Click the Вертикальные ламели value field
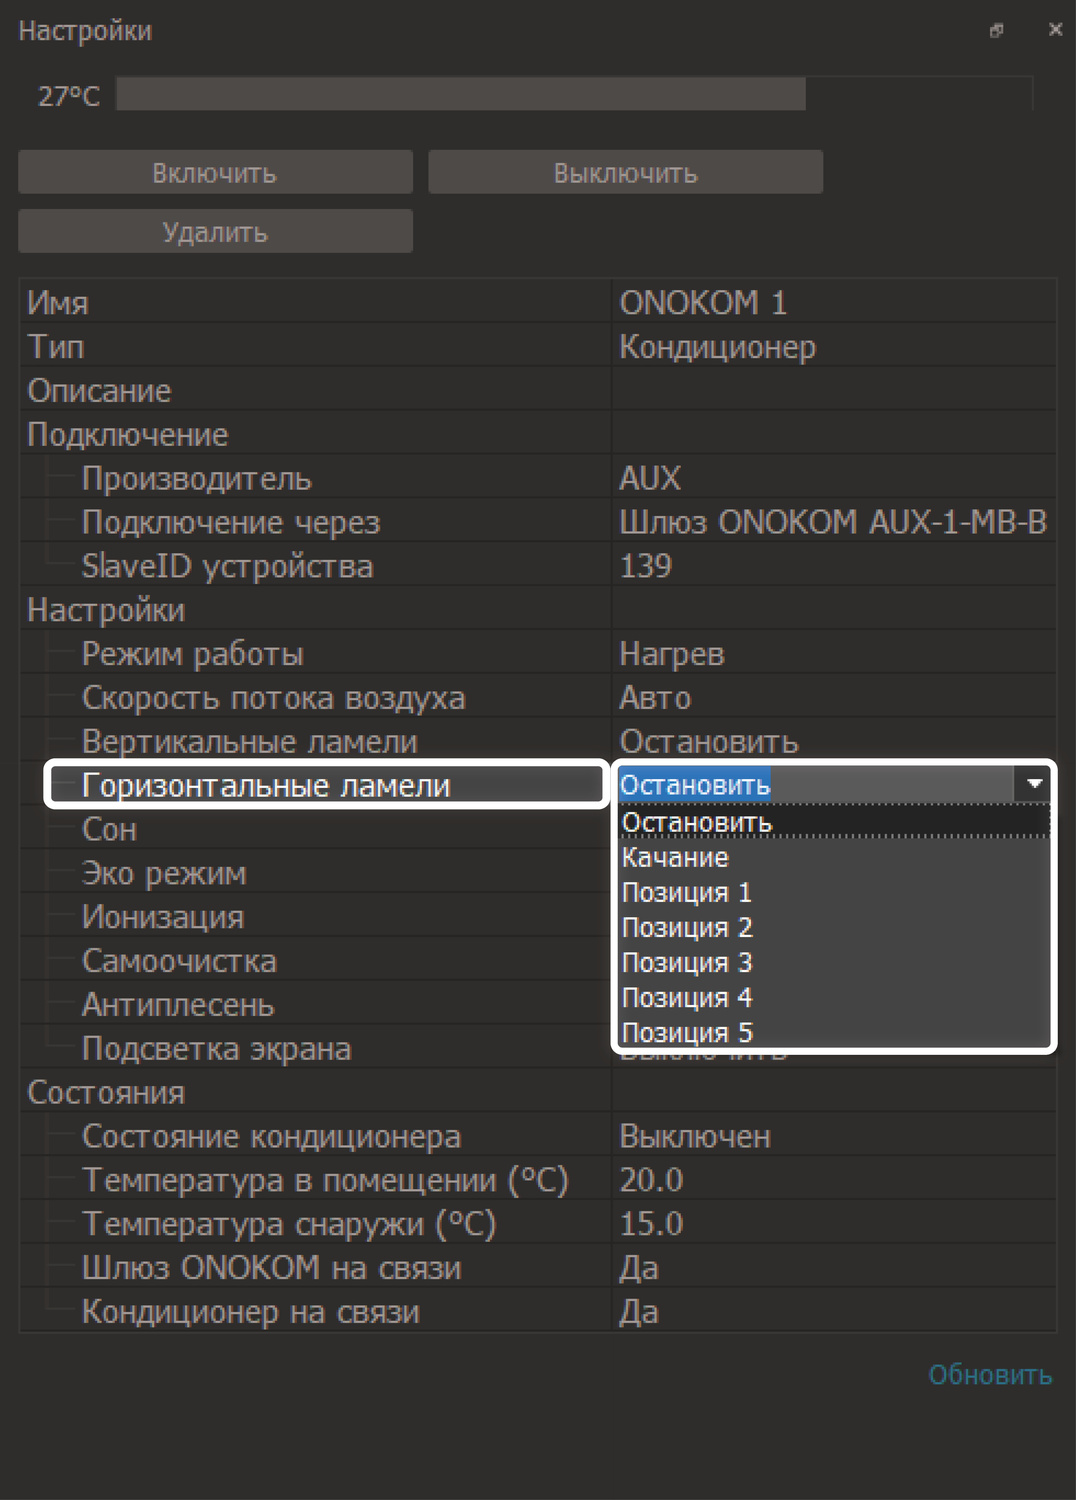The width and height of the screenshot is (1076, 1500). (x=709, y=742)
